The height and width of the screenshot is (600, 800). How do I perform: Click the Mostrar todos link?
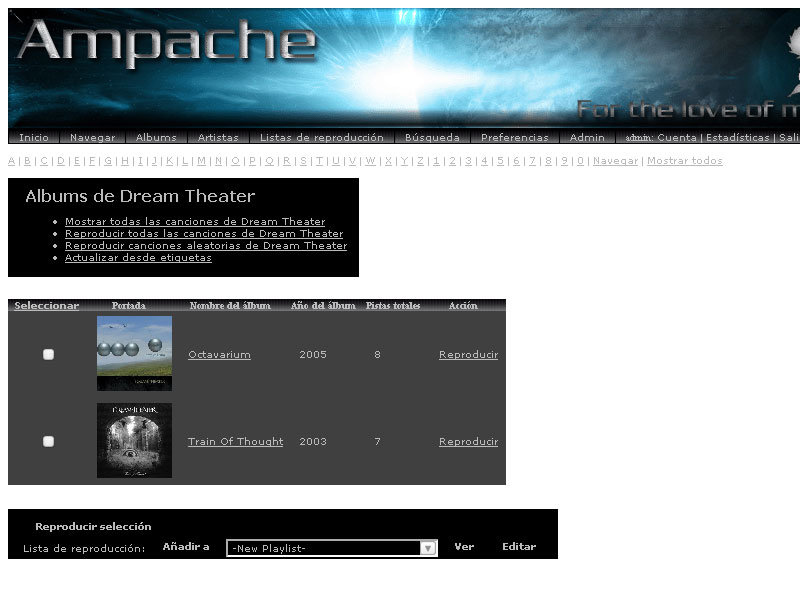(685, 161)
